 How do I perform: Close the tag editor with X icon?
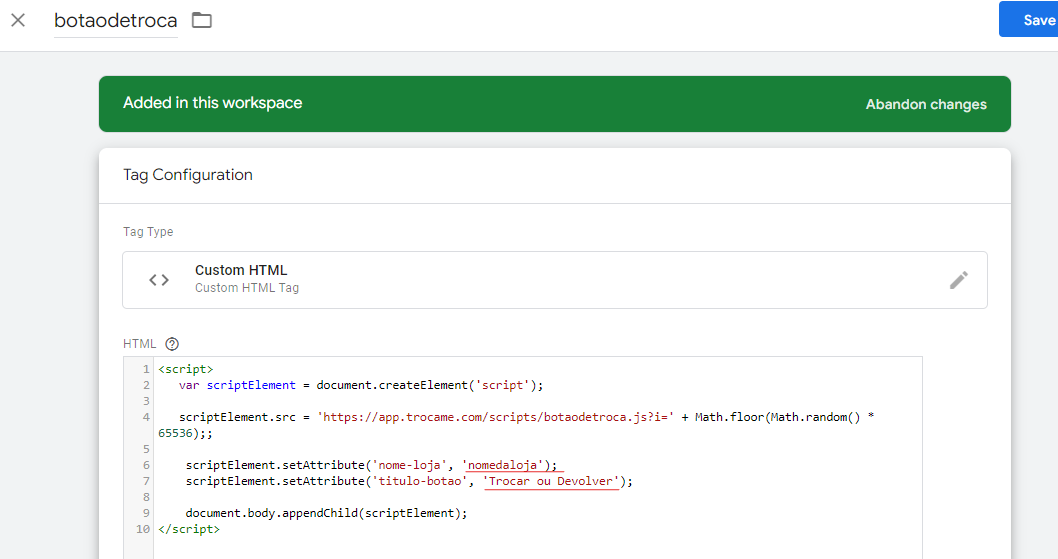(18, 20)
